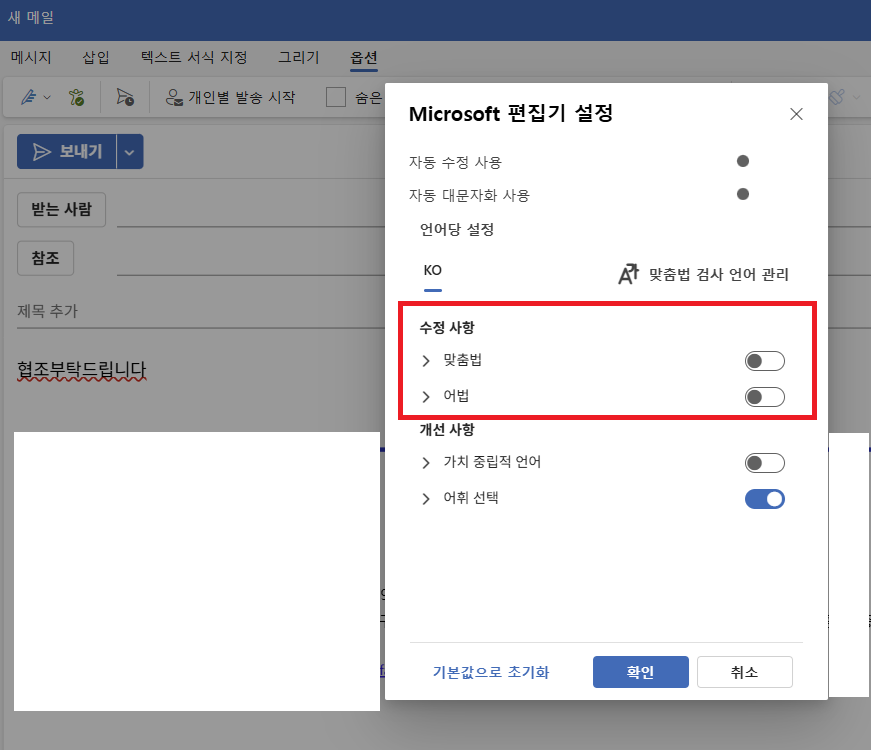
Task: Disable the 어휘 선택 toggle
Action: coord(763,498)
